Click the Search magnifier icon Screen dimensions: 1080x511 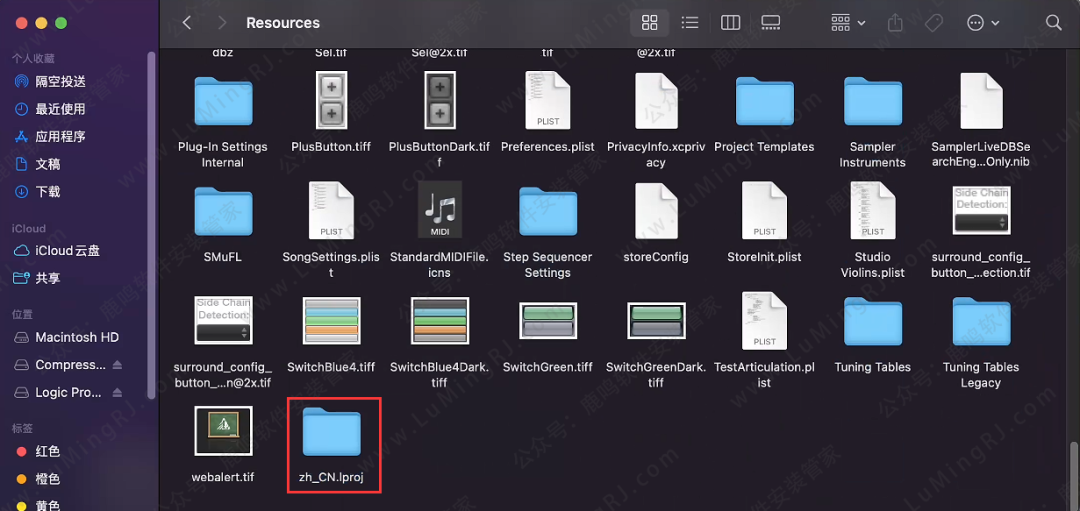point(1053,22)
